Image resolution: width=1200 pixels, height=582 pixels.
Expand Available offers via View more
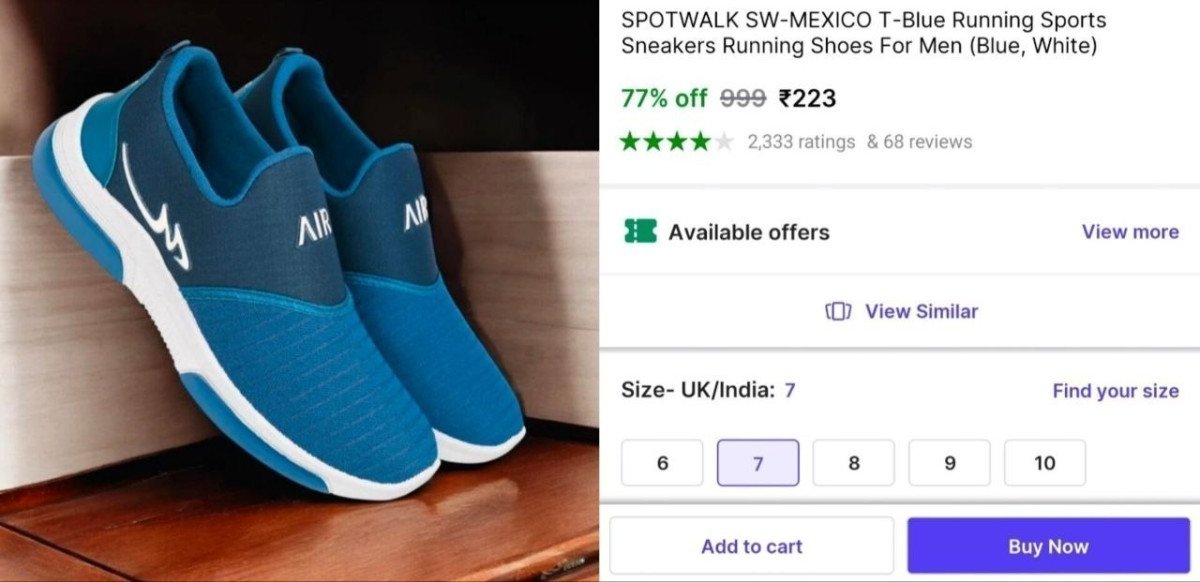[x=1130, y=232]
